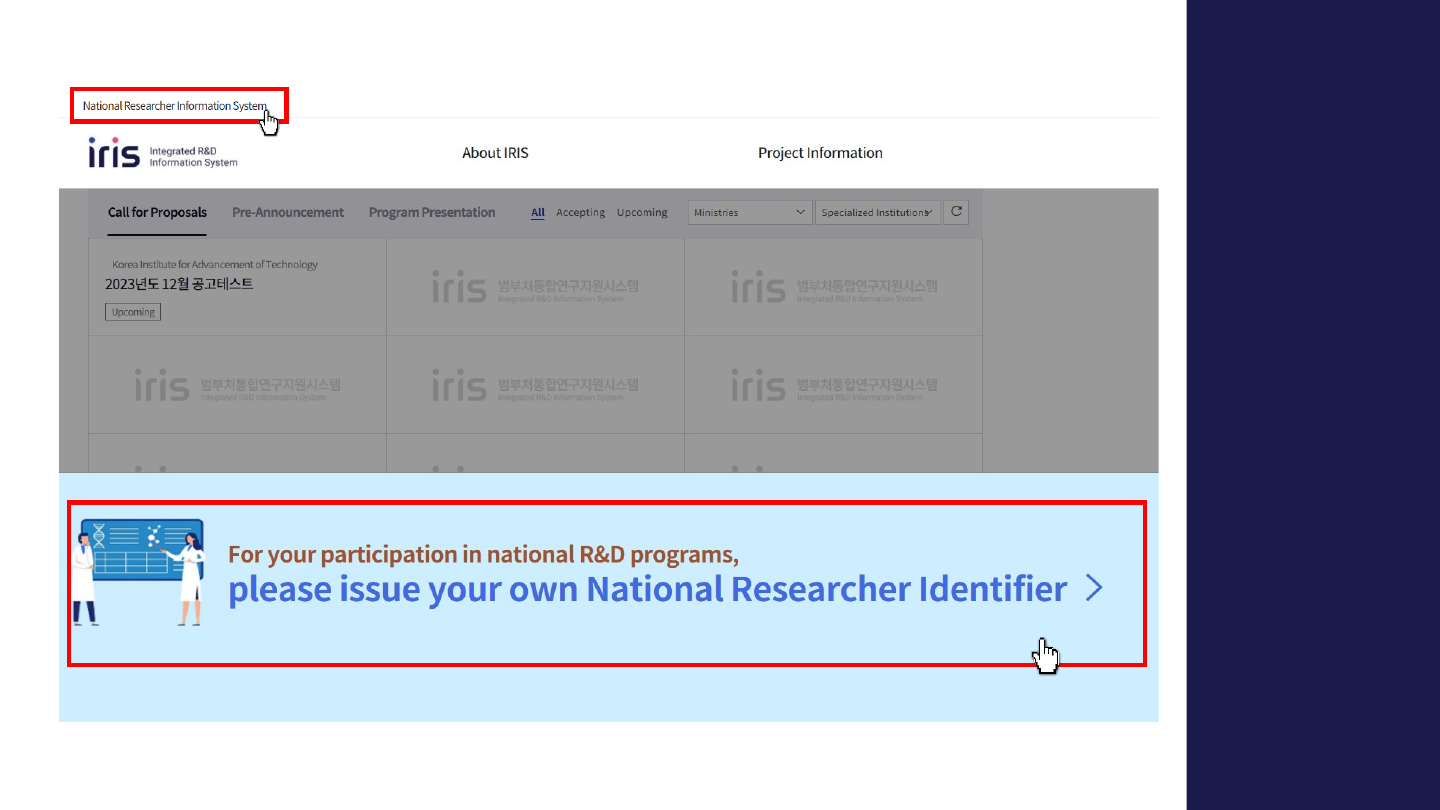Open the Project Information menu
The height and width of the screenshot is (810, 1440).
(820, 153)
